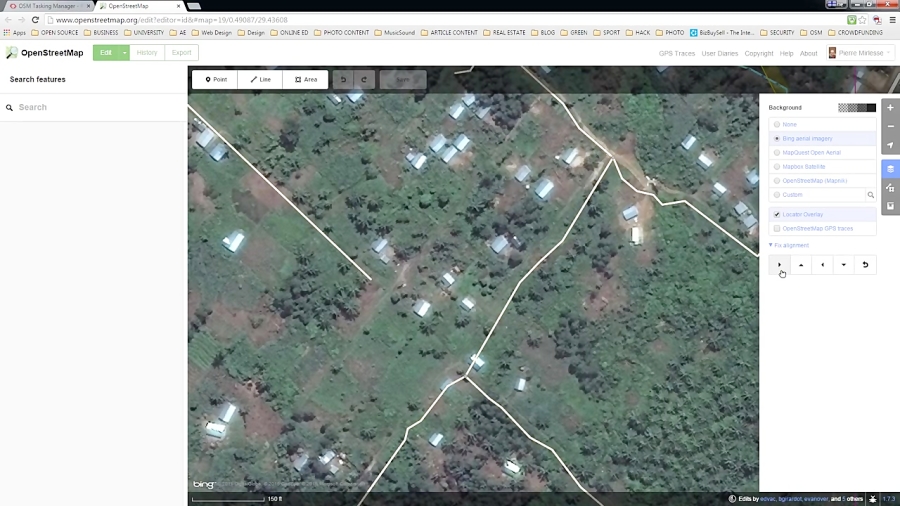Open the OSM bookmarks folder

click(811, 33)
